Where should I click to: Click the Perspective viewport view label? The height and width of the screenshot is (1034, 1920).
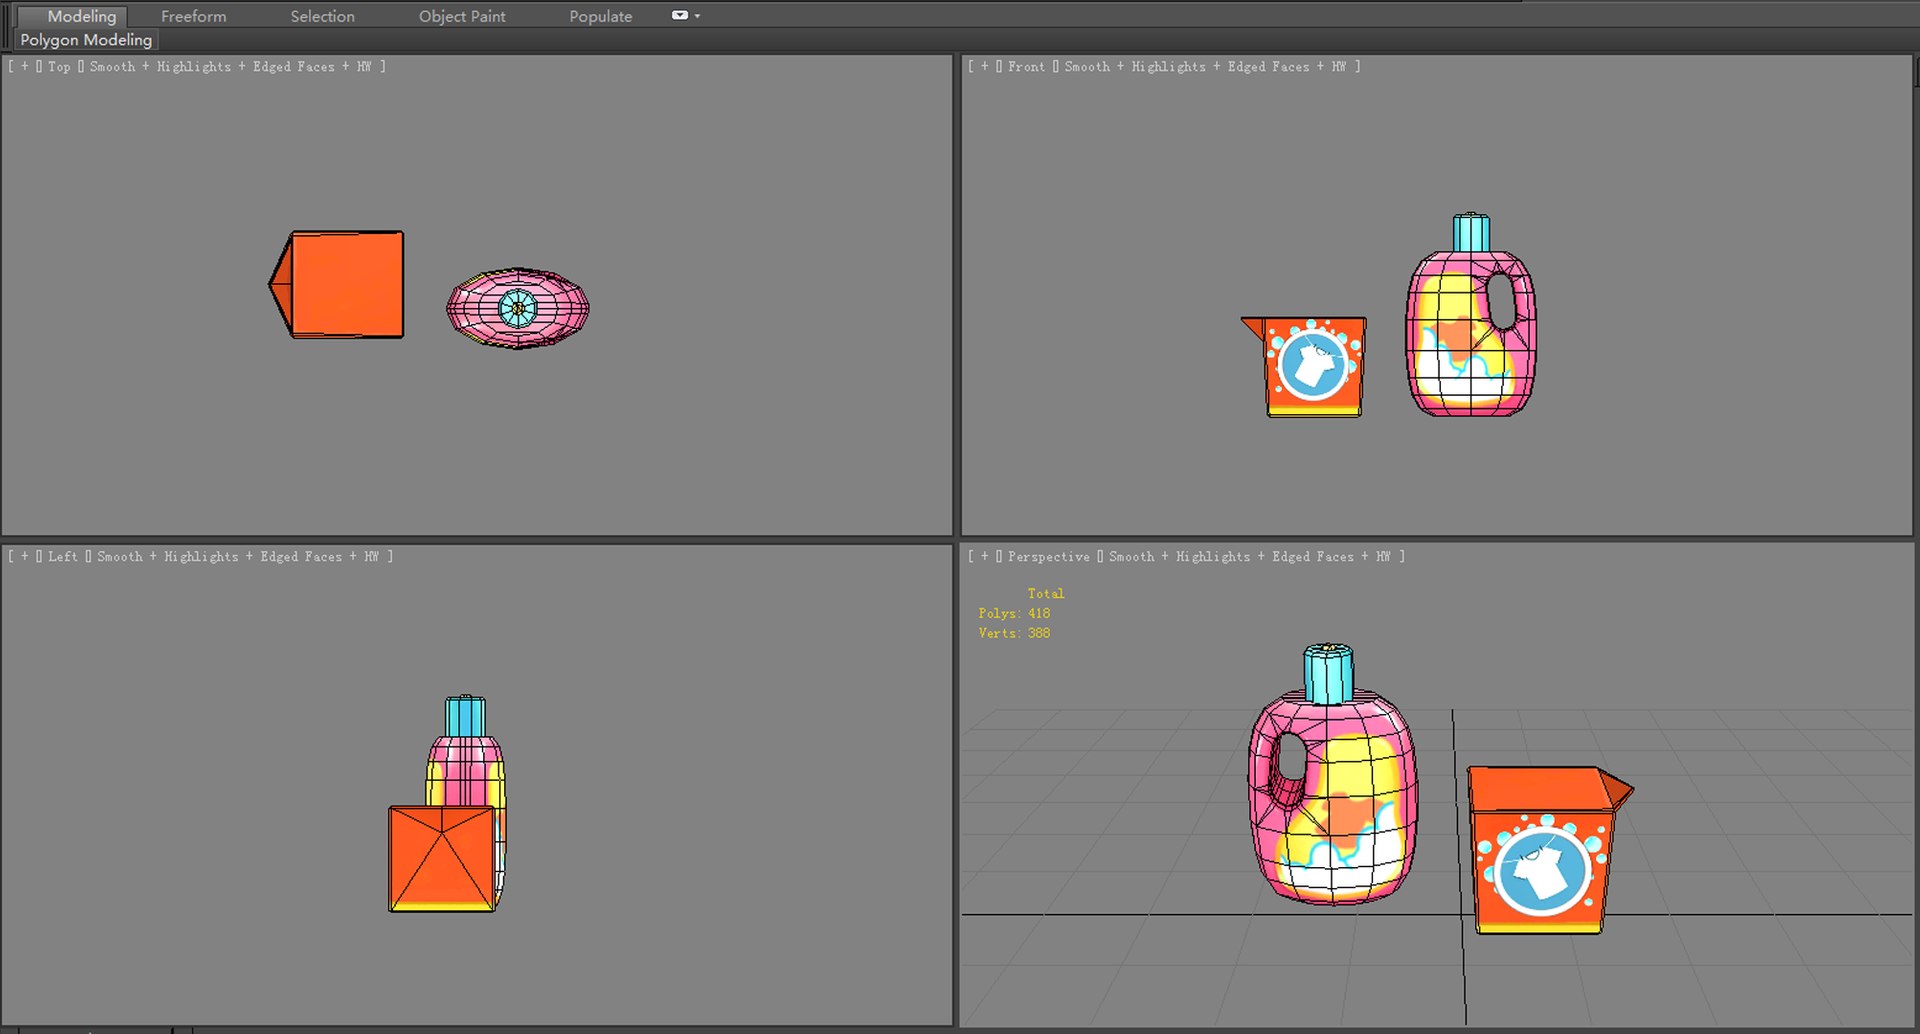coord(1048,557)
